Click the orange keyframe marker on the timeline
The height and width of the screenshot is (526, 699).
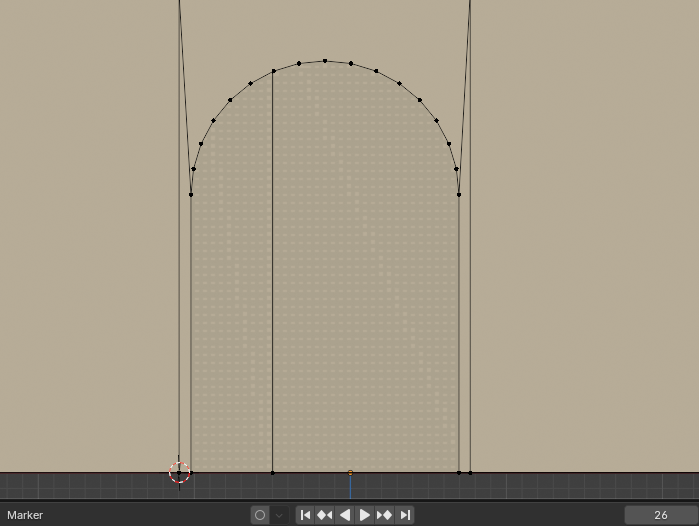[350, 473]
